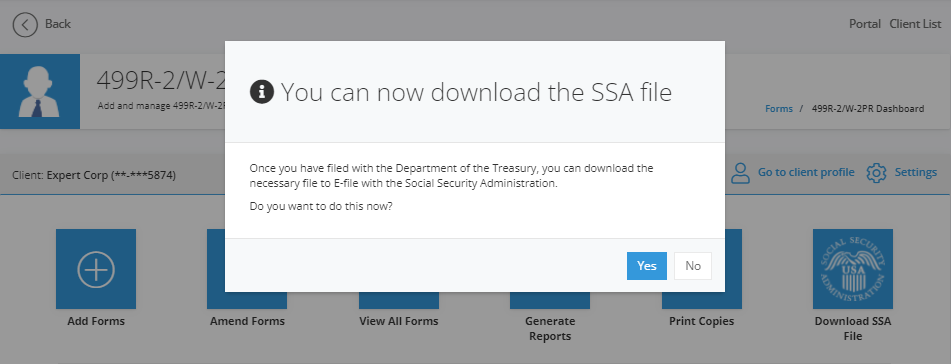Open the Portal link
Screen dimensions: 951x364
[x=865, y=24]
